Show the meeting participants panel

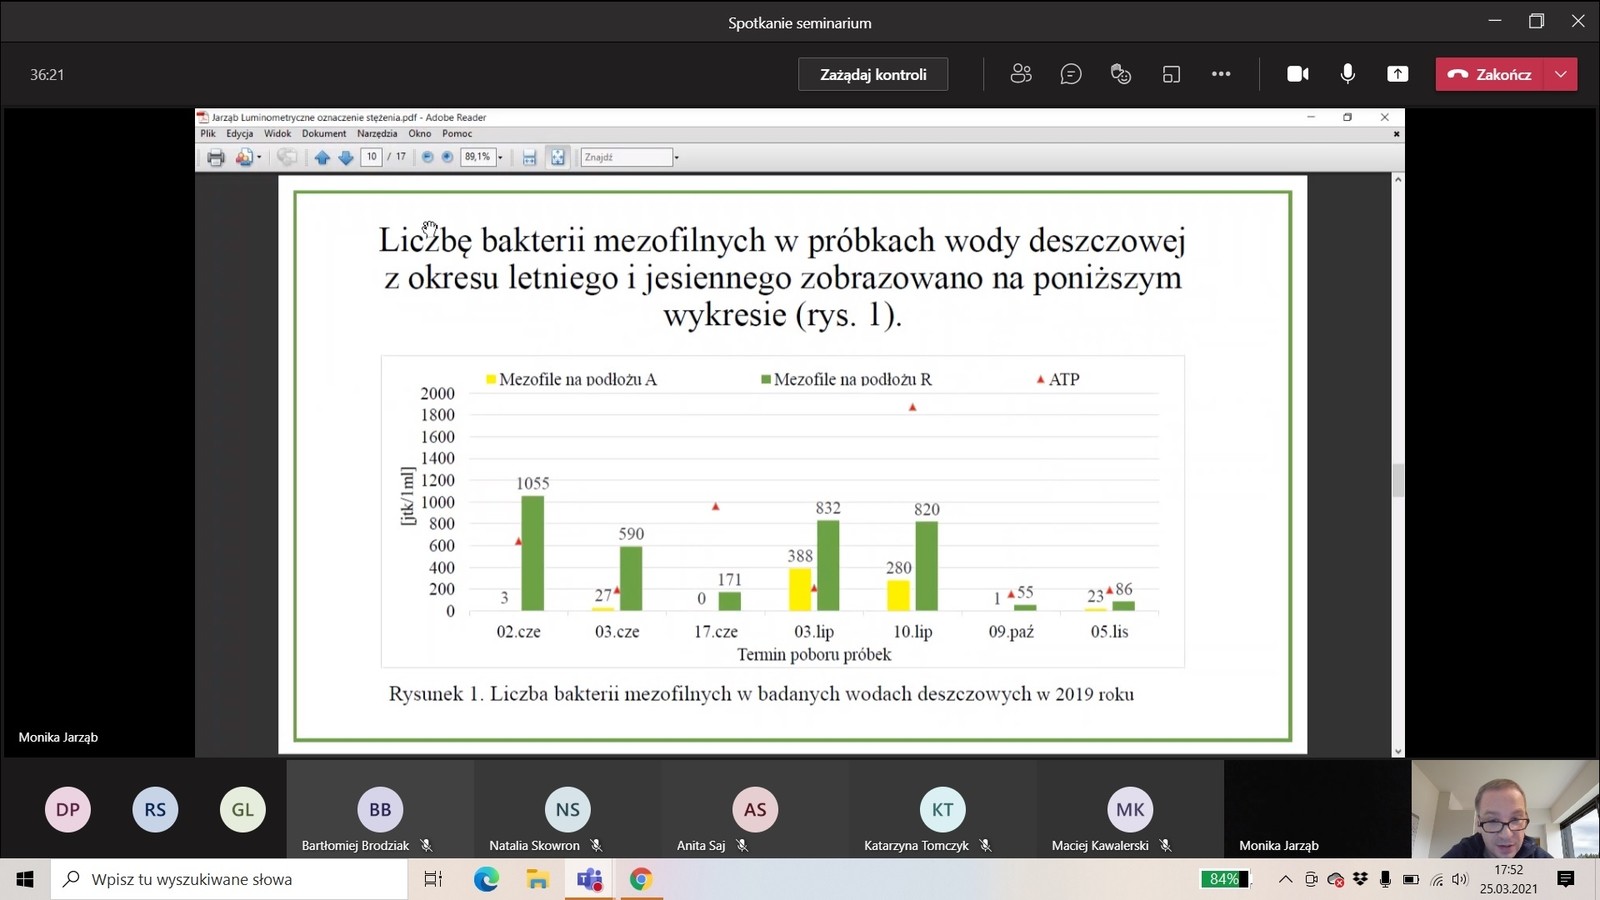click(1020, 74)
